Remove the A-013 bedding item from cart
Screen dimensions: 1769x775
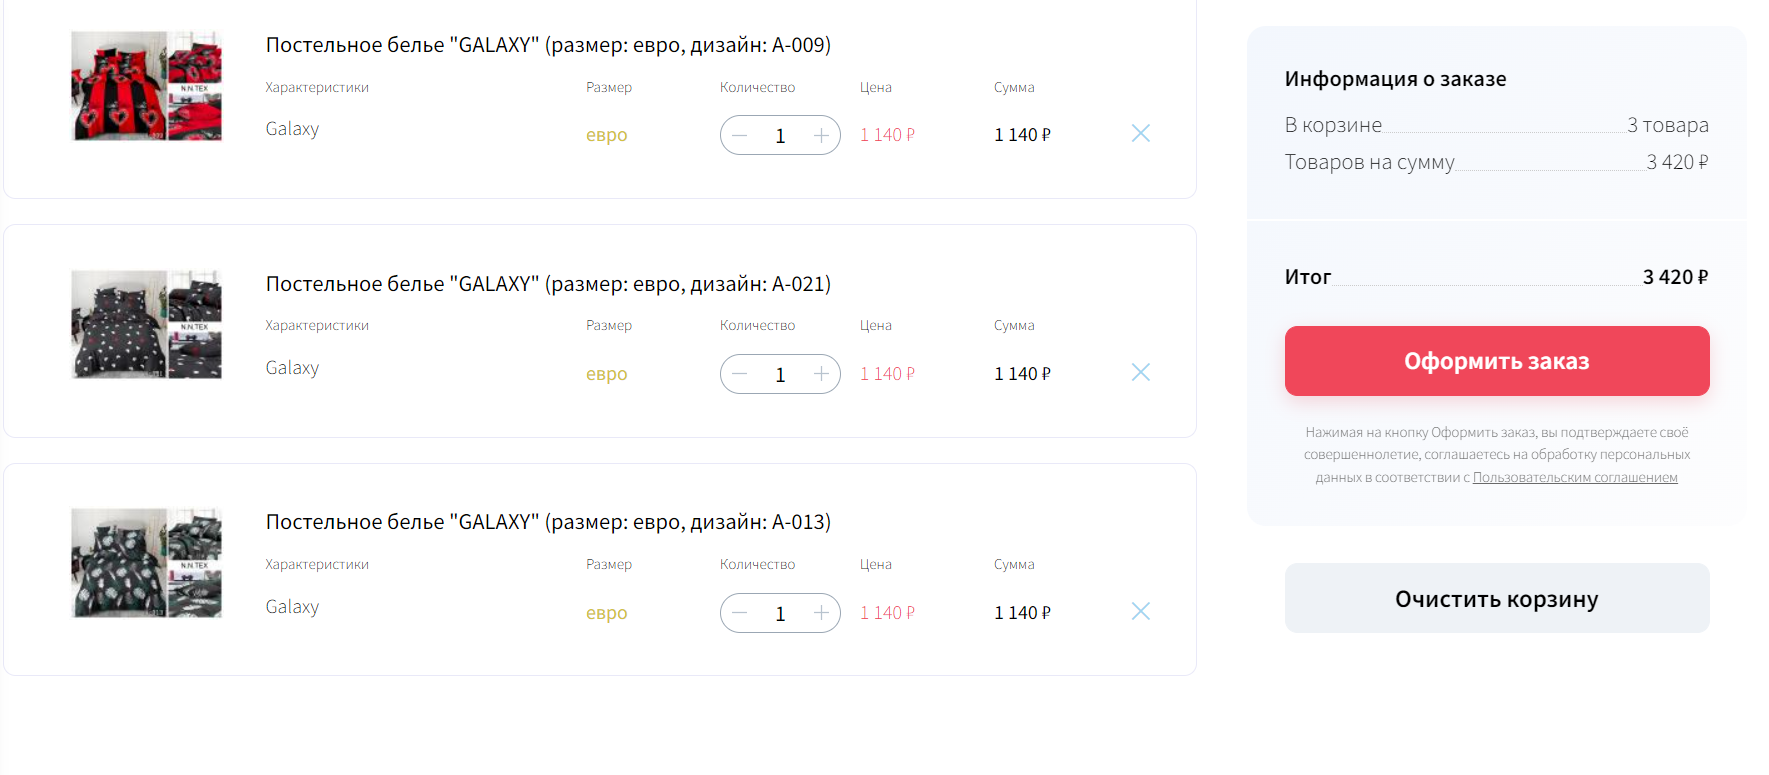pyautogui.click(x=1140, y=611)
